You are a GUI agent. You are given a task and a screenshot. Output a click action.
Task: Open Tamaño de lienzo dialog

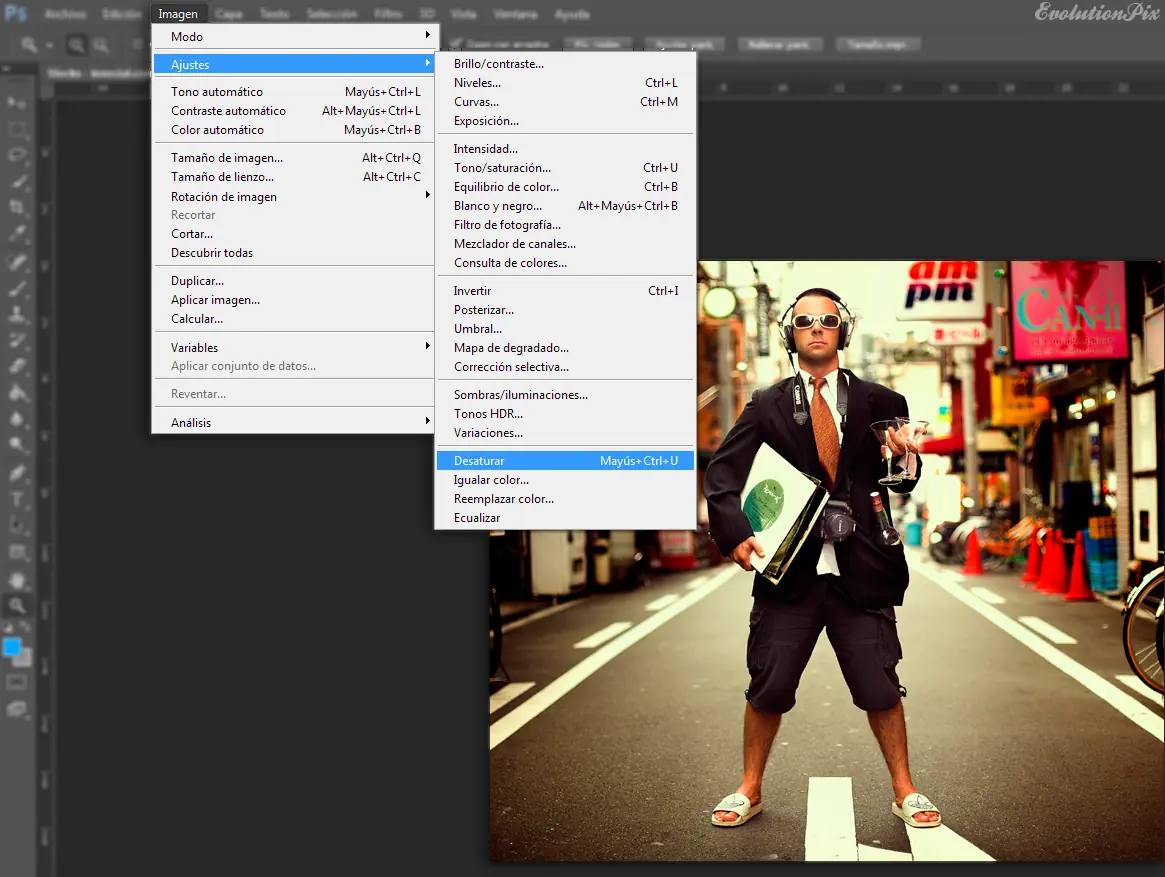click(x=294, y=177)
